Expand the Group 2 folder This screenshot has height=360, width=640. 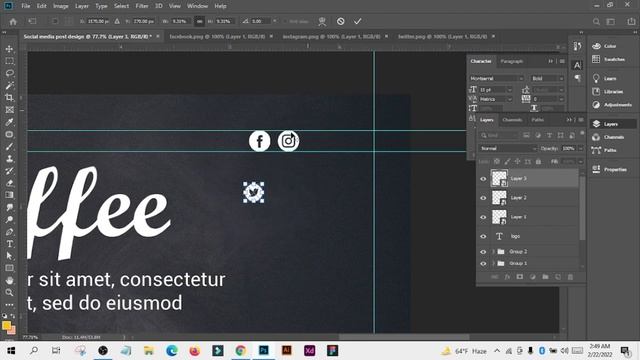point(493,252)
